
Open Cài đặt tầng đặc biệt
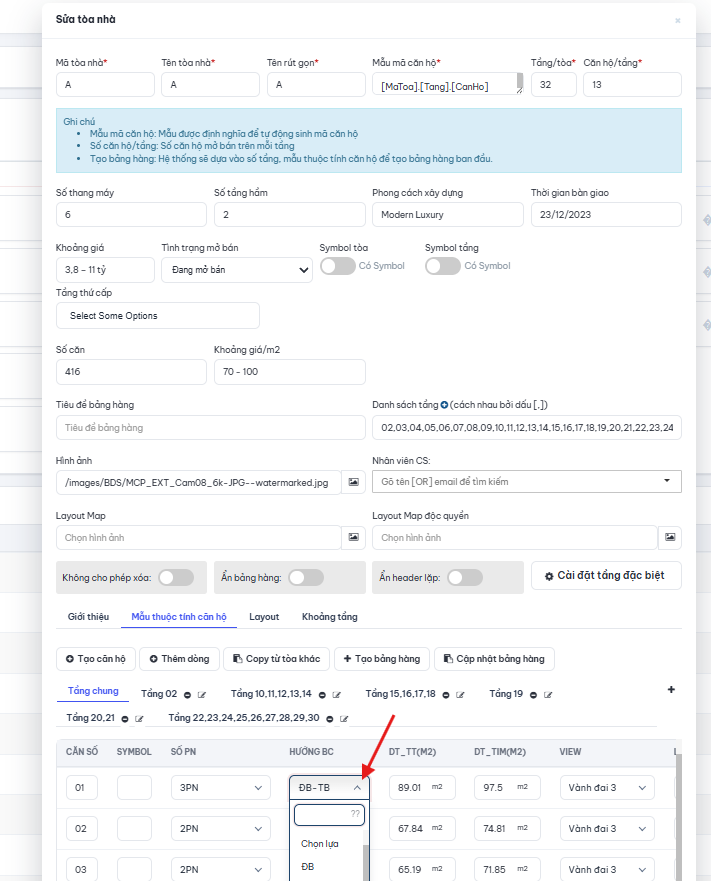606,575
